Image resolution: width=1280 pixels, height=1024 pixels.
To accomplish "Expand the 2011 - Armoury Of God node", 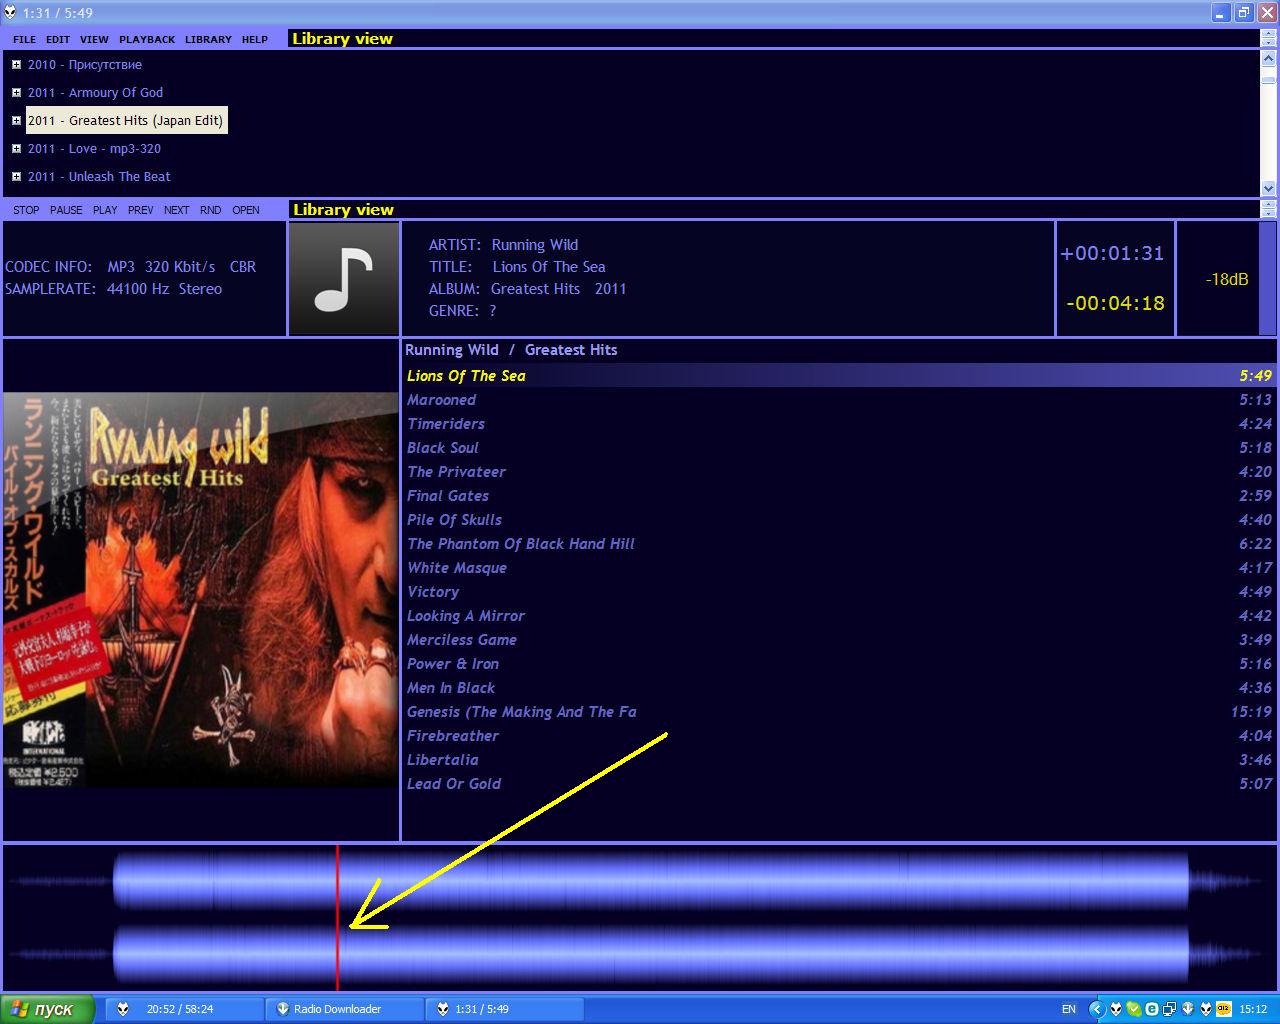I will click(x=16, y=93).
